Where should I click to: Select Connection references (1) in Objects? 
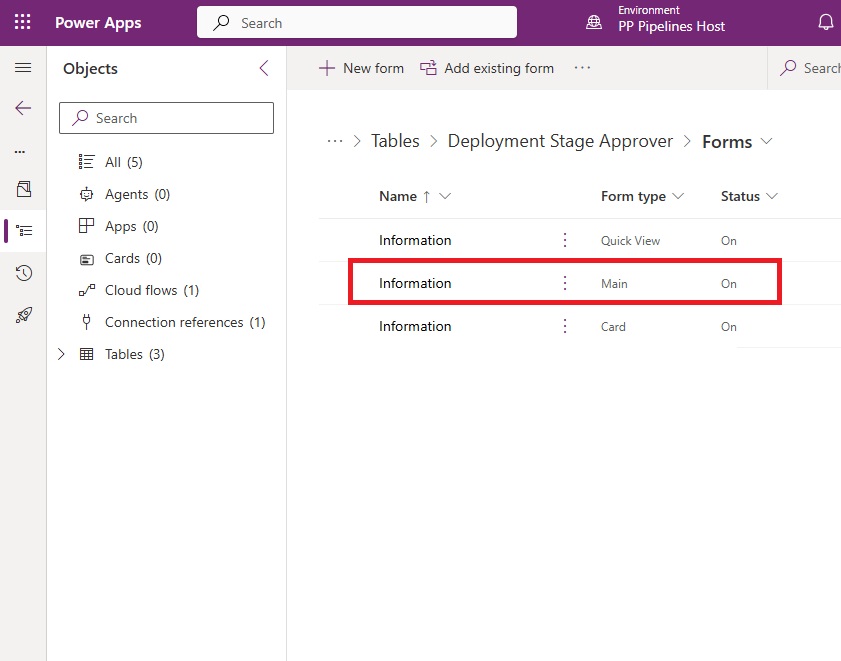click(185, 322)
